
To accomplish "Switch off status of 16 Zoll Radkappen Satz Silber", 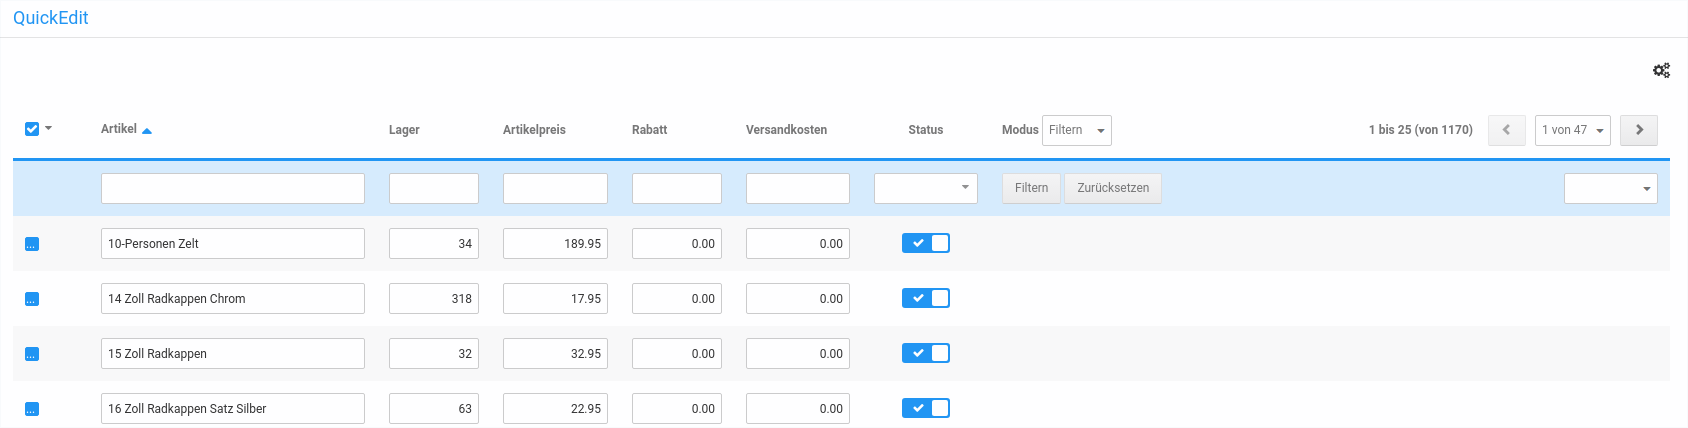I will click(925, 408).
